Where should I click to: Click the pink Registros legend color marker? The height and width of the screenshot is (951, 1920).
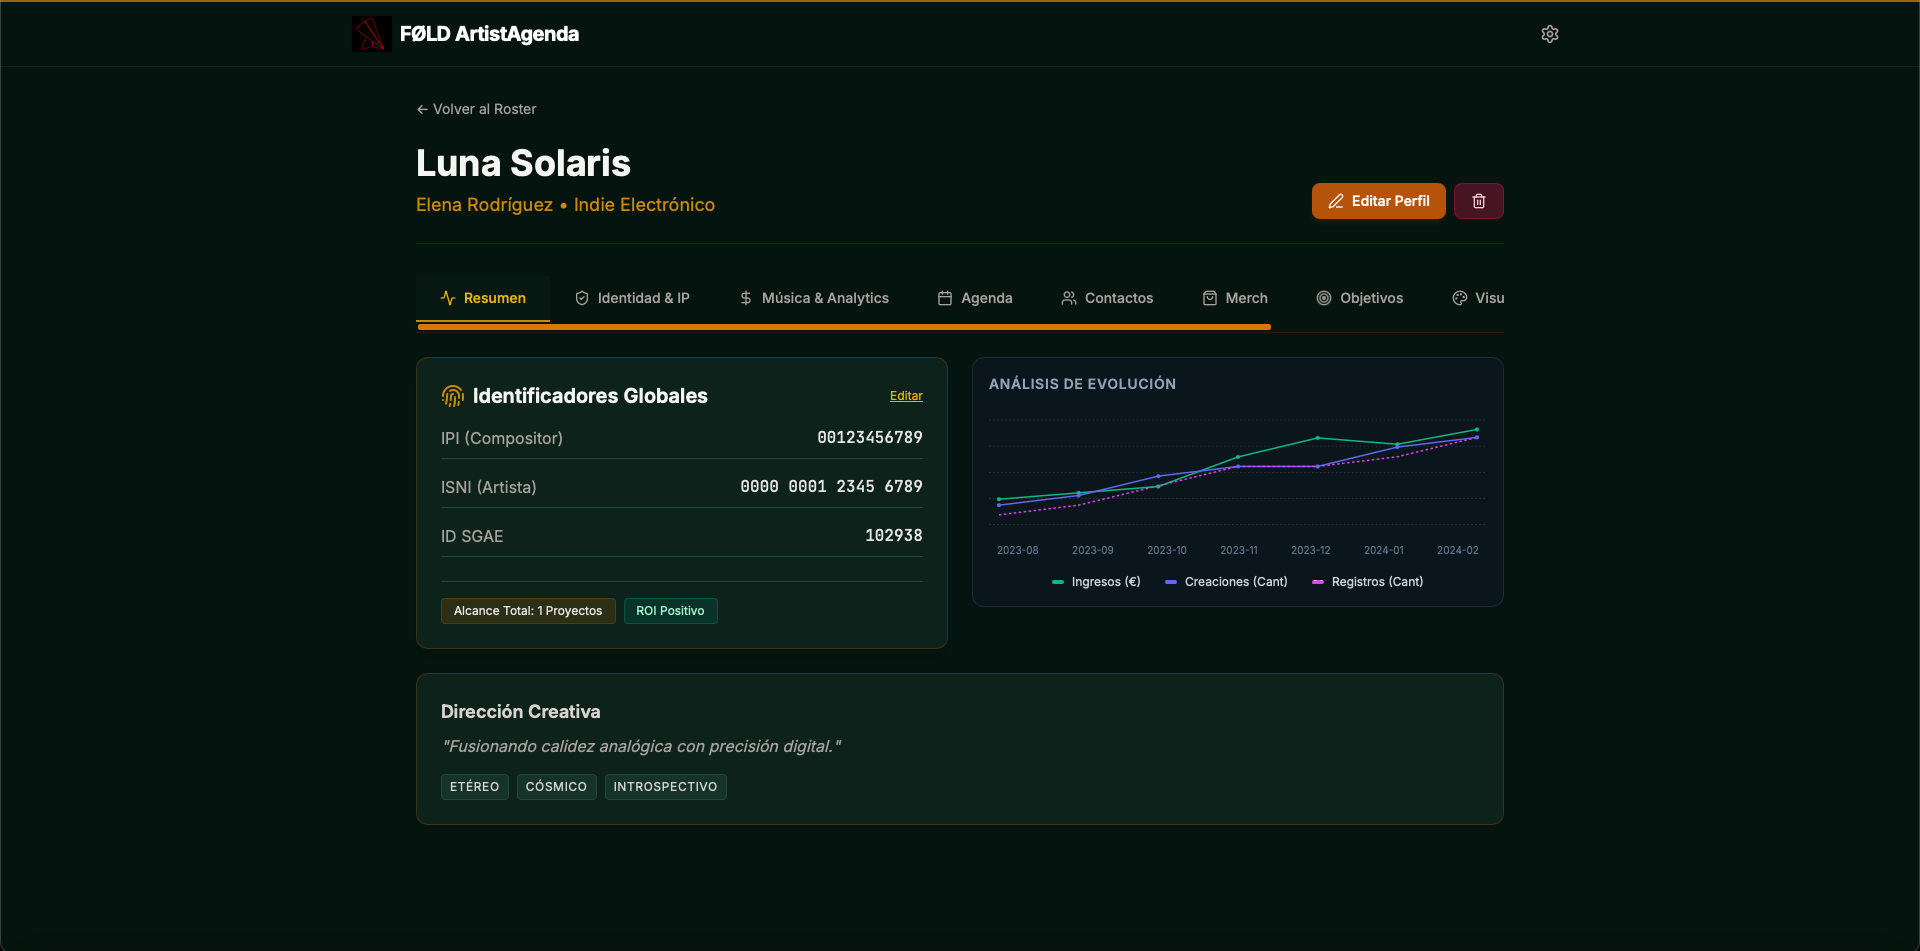1318,582
